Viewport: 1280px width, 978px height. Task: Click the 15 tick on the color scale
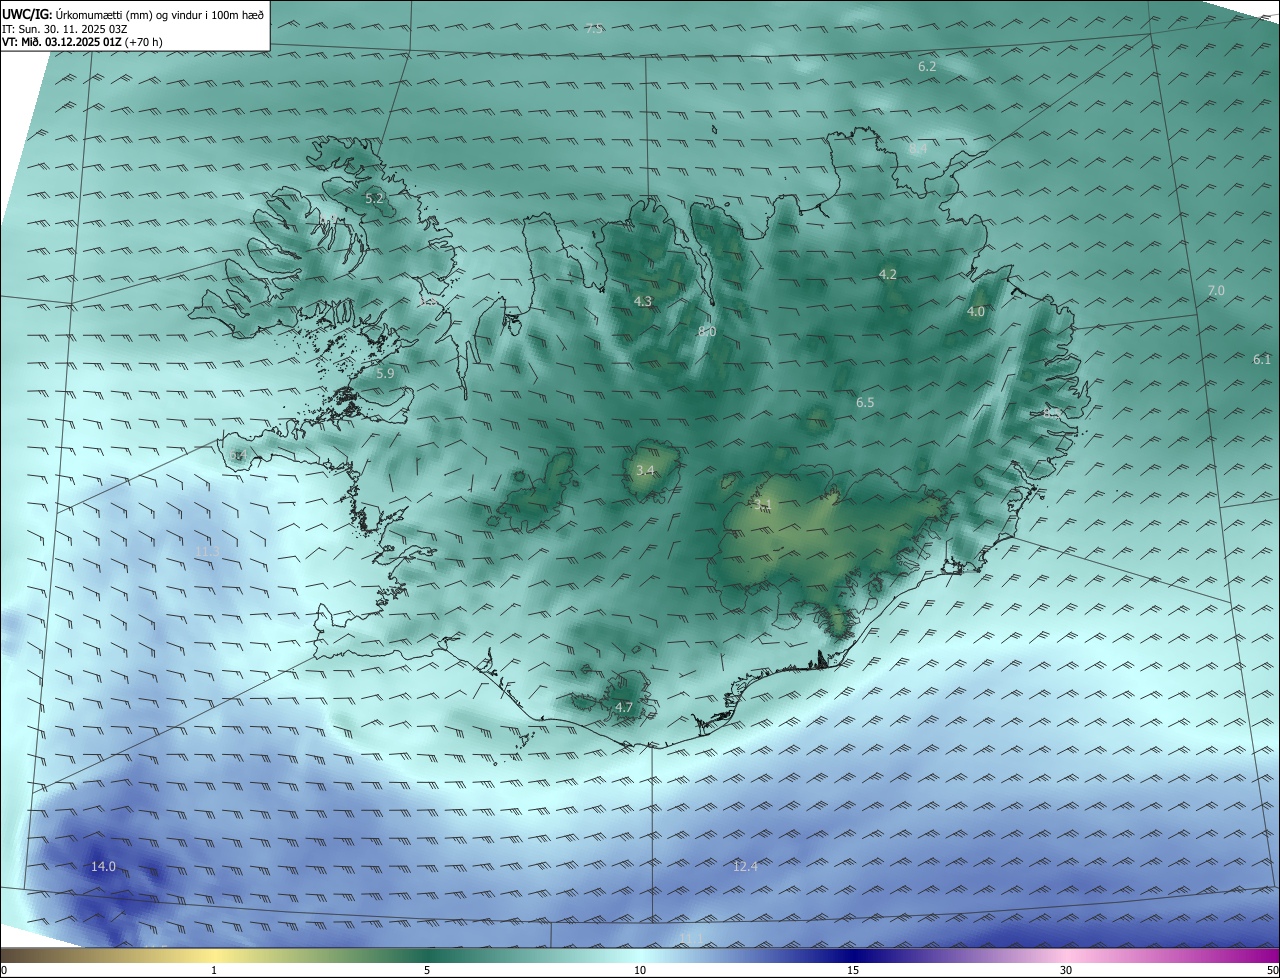coord(853,970)
